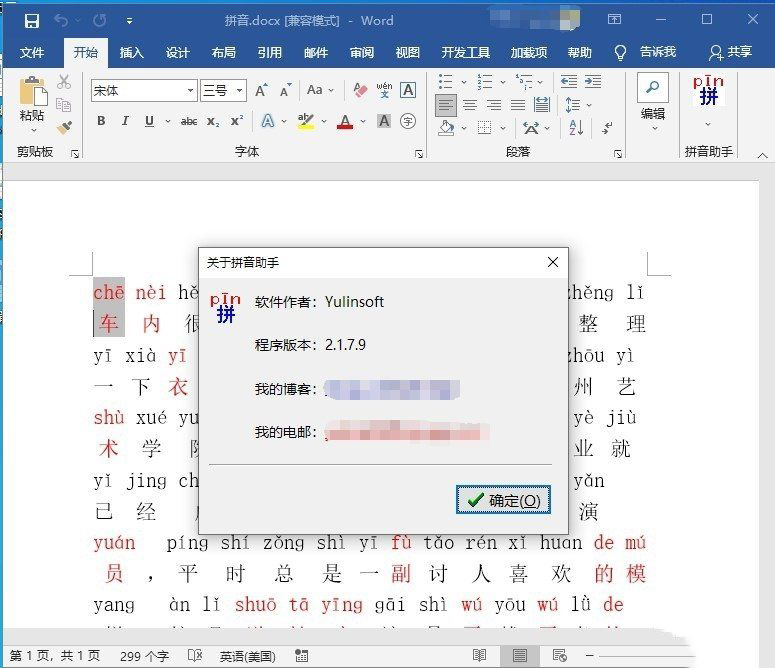775x668 pixels.
Task: Click the Increase font size icon
Action: 261,90
